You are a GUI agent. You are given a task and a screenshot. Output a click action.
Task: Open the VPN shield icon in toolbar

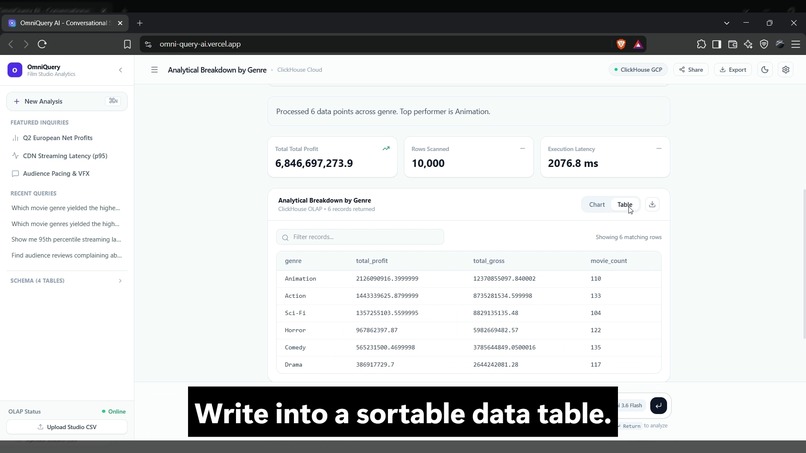coord(764,44)
